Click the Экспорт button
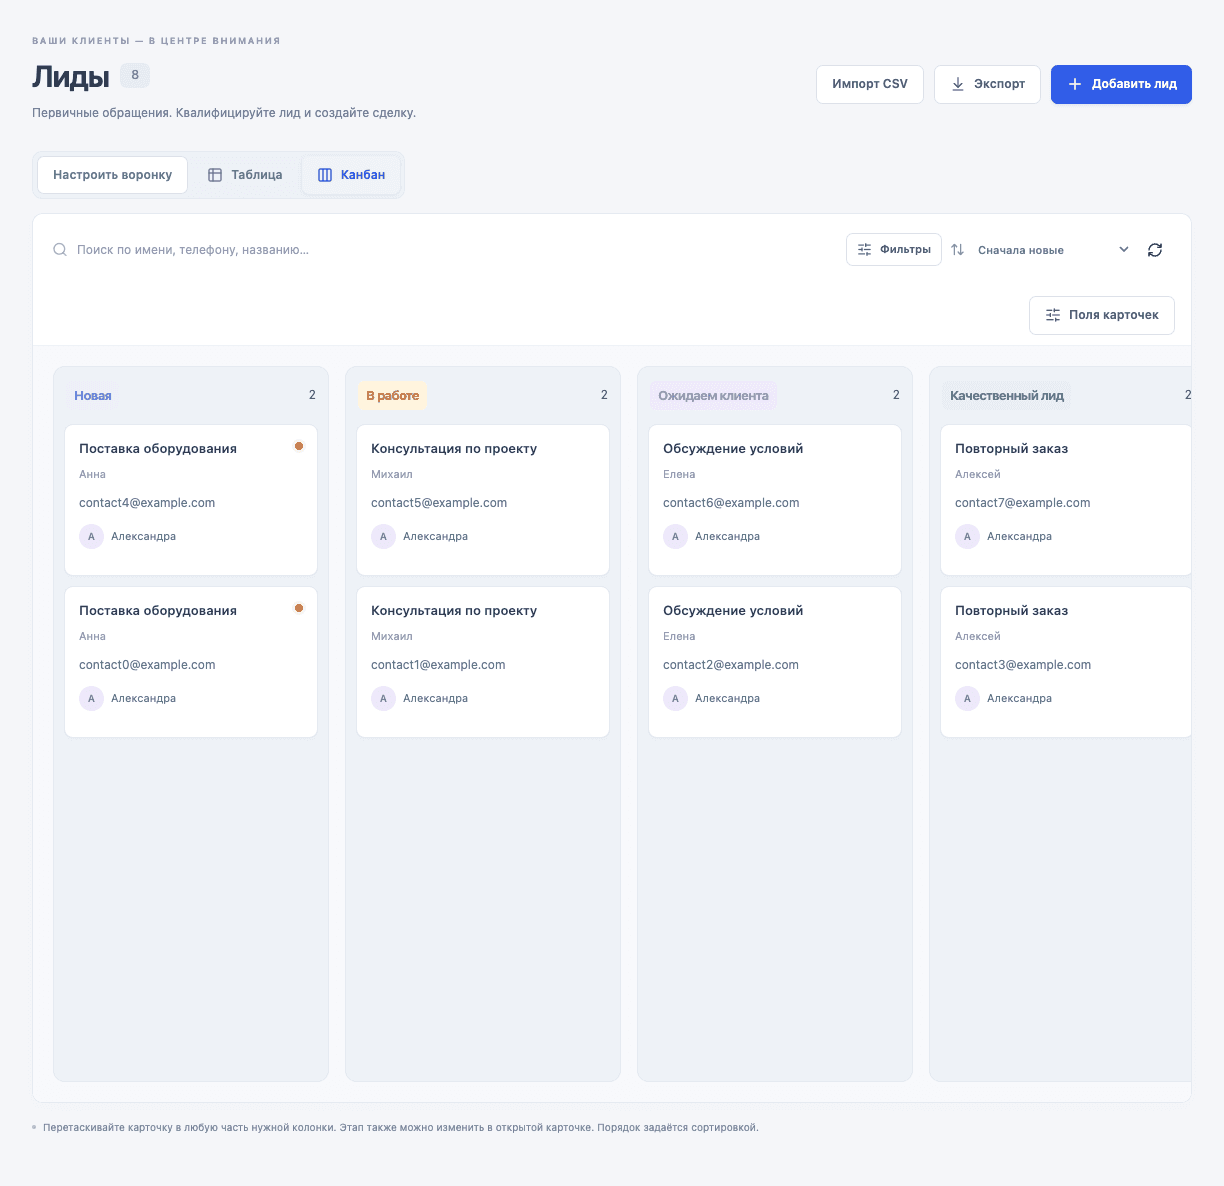This screenshot has width=1224, height=1186. (987, 84)
